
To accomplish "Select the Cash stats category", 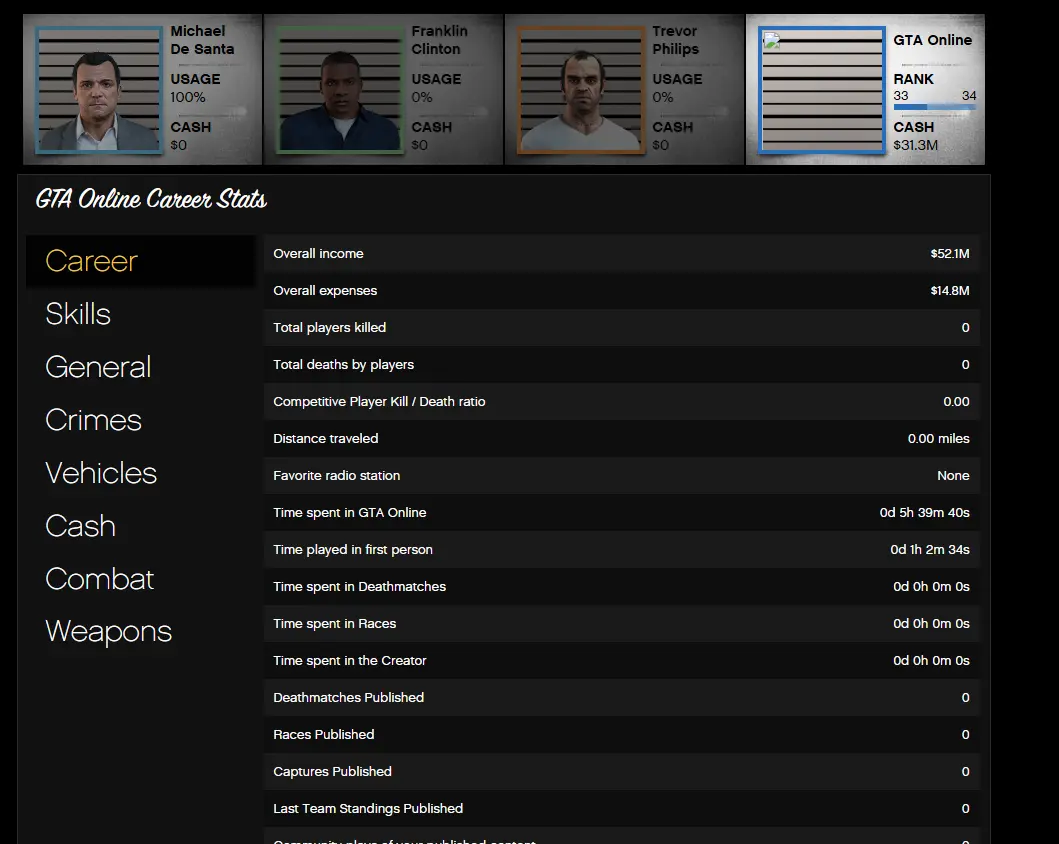I will coord(80,526).
